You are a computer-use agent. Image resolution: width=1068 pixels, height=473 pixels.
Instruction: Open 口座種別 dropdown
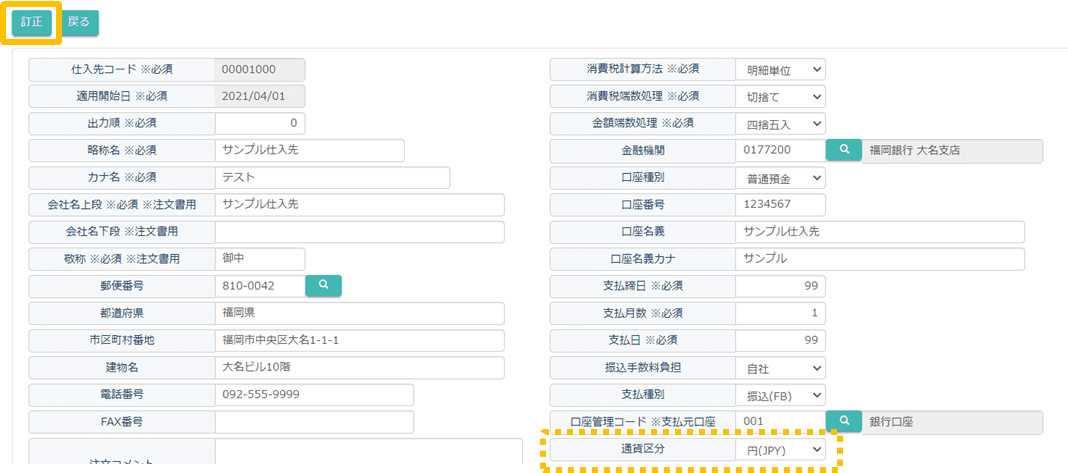click(x=781, y=178)
